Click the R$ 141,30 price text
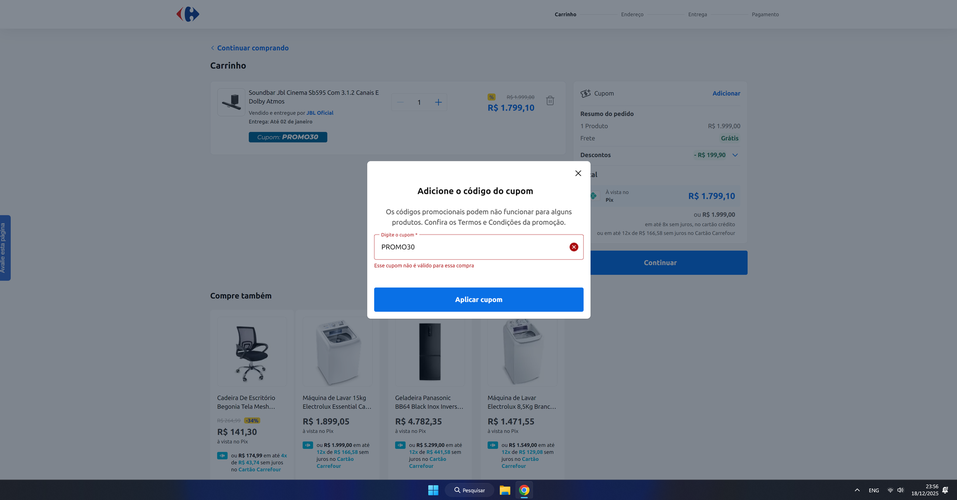Screen dimensions: 957x500 (x=237, y=432)
